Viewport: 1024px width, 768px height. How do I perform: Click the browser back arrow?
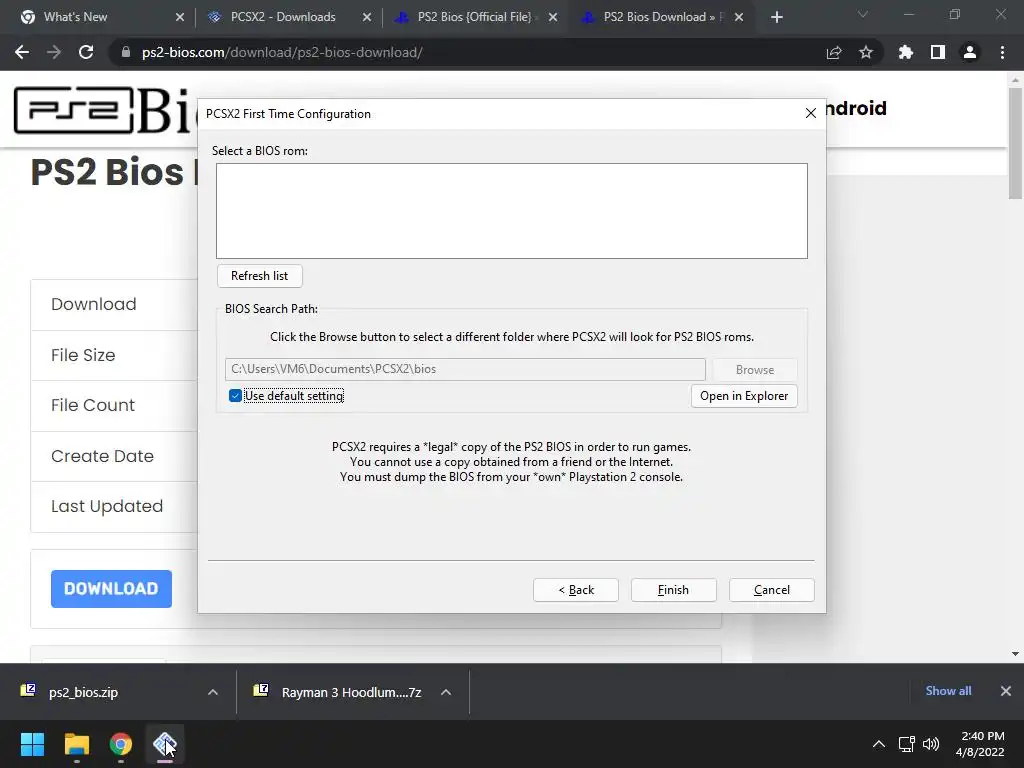click(22, 52)
